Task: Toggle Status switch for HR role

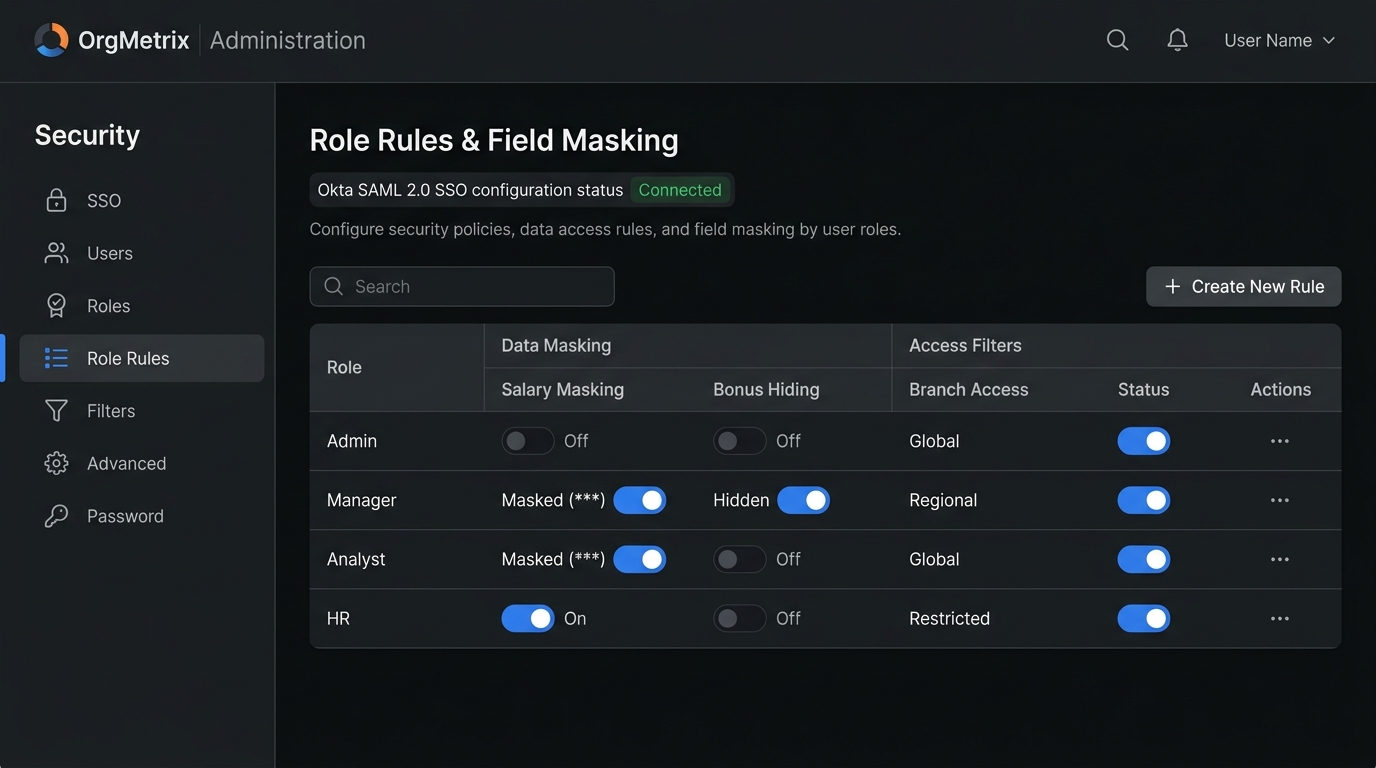Action: 1144,618
